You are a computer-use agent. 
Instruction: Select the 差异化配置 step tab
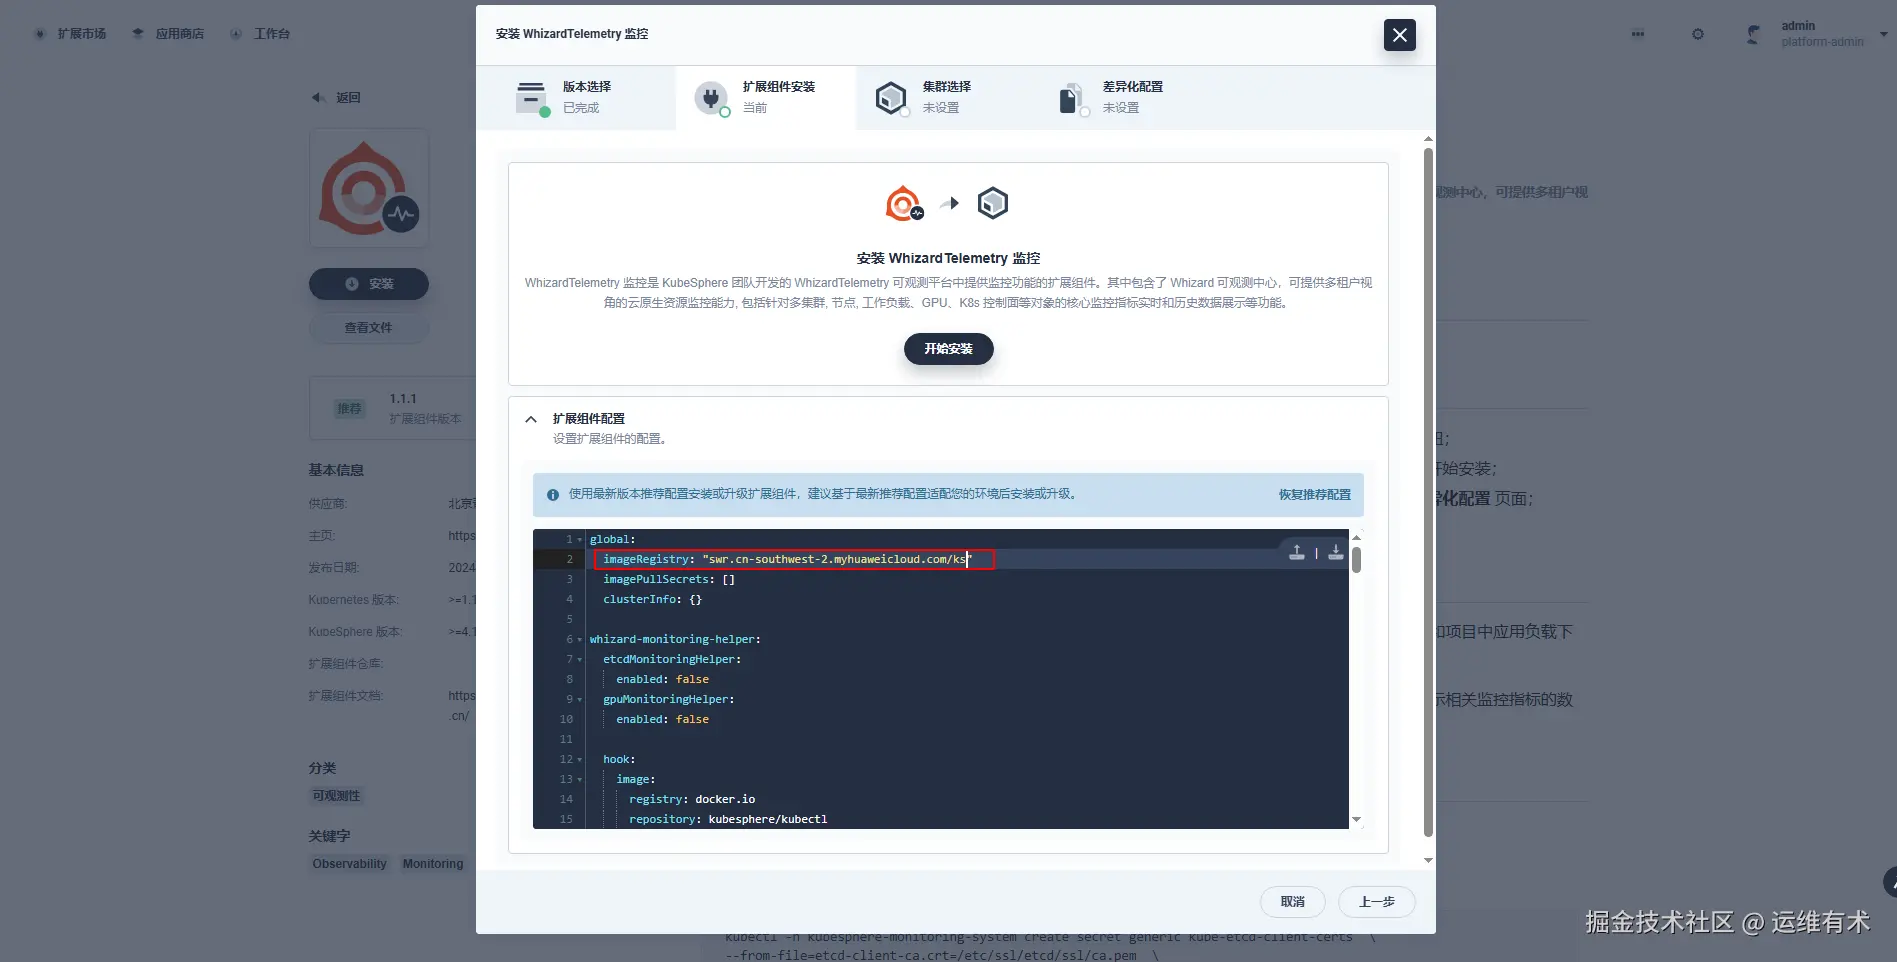pos(1126,97)
